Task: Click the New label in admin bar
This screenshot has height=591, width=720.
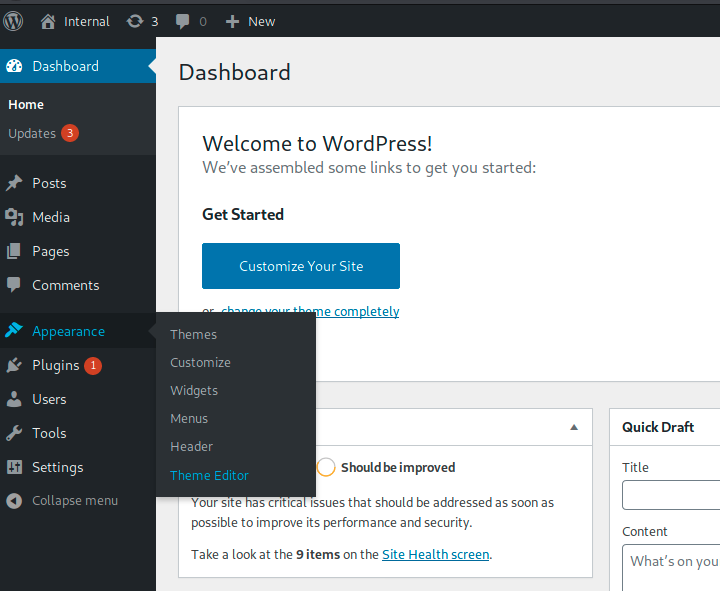Action: pyautogui.click(x=261, y=22)
